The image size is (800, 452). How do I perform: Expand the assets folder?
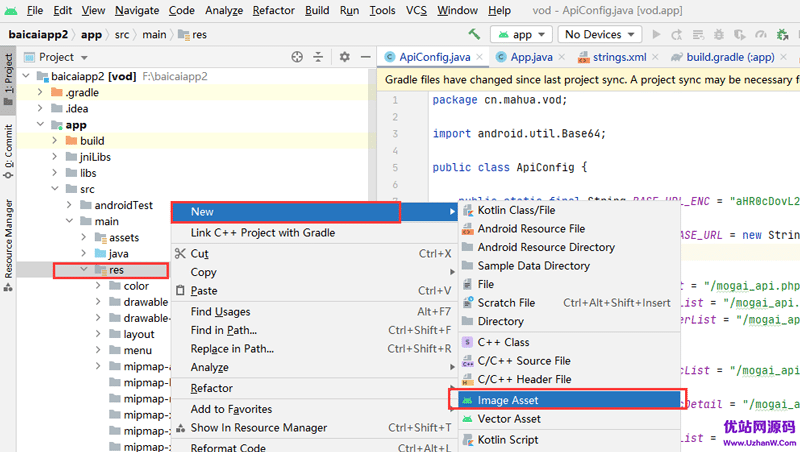click(x=84, y=237)
